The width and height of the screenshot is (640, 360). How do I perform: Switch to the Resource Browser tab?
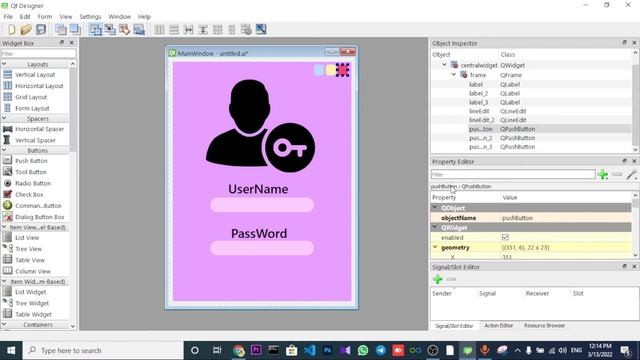pyautogui.click(x=544, y=326)
